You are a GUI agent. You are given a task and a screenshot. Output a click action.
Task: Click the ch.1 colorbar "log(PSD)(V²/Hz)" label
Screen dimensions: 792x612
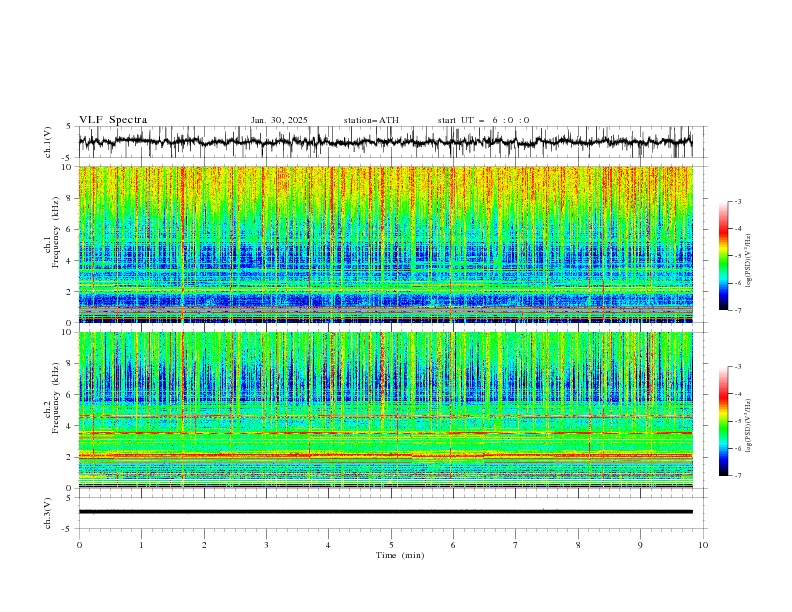click(749, 261)
